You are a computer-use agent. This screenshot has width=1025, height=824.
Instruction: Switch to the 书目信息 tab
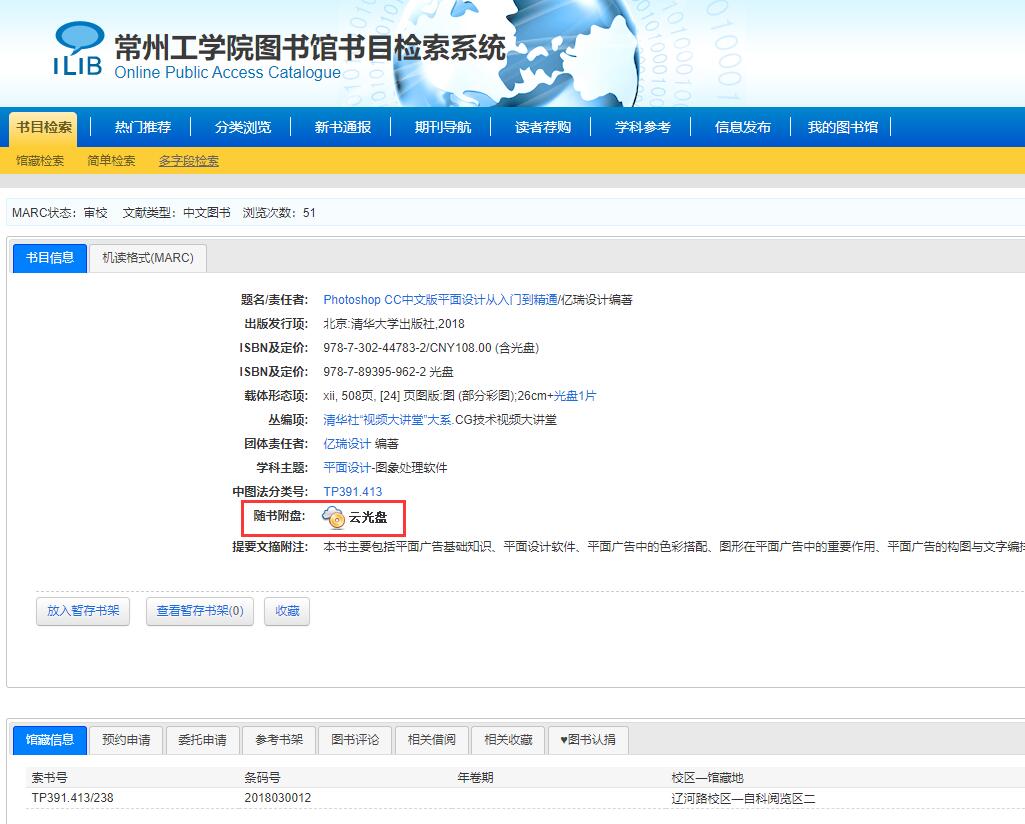coord(50,258)
